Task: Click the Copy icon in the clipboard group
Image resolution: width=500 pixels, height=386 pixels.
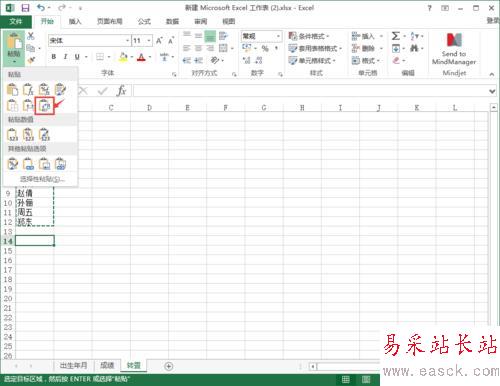Action: click(31, 48)
